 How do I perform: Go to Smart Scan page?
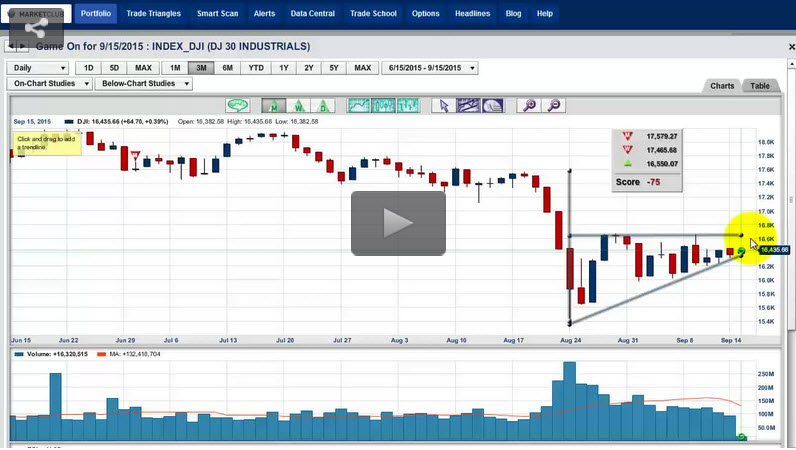click(217, 14)
